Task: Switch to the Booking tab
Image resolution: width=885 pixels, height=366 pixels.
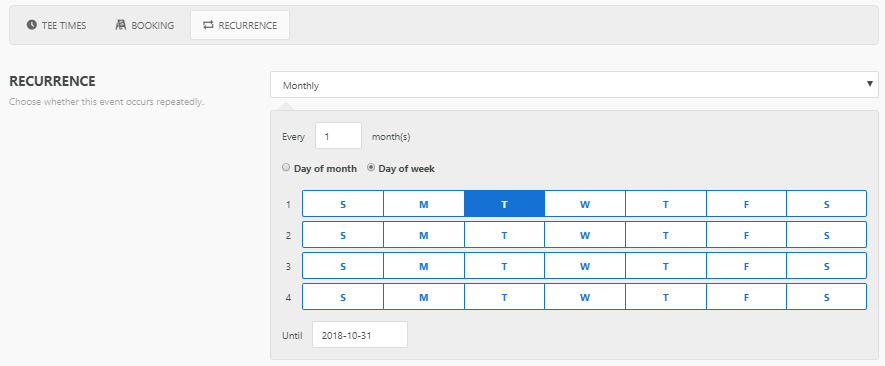Action: [x=144, y=25]
